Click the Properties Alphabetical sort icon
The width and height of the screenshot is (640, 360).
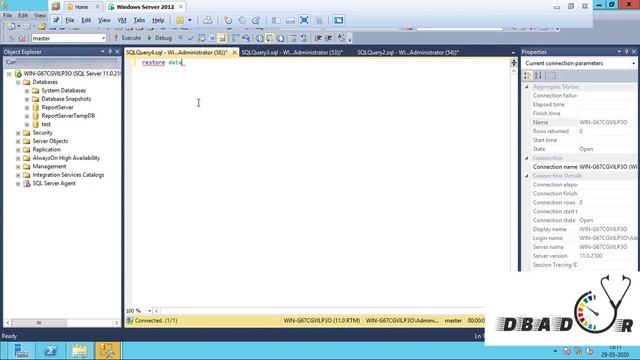pyautogui.click(x=538, y=76)
